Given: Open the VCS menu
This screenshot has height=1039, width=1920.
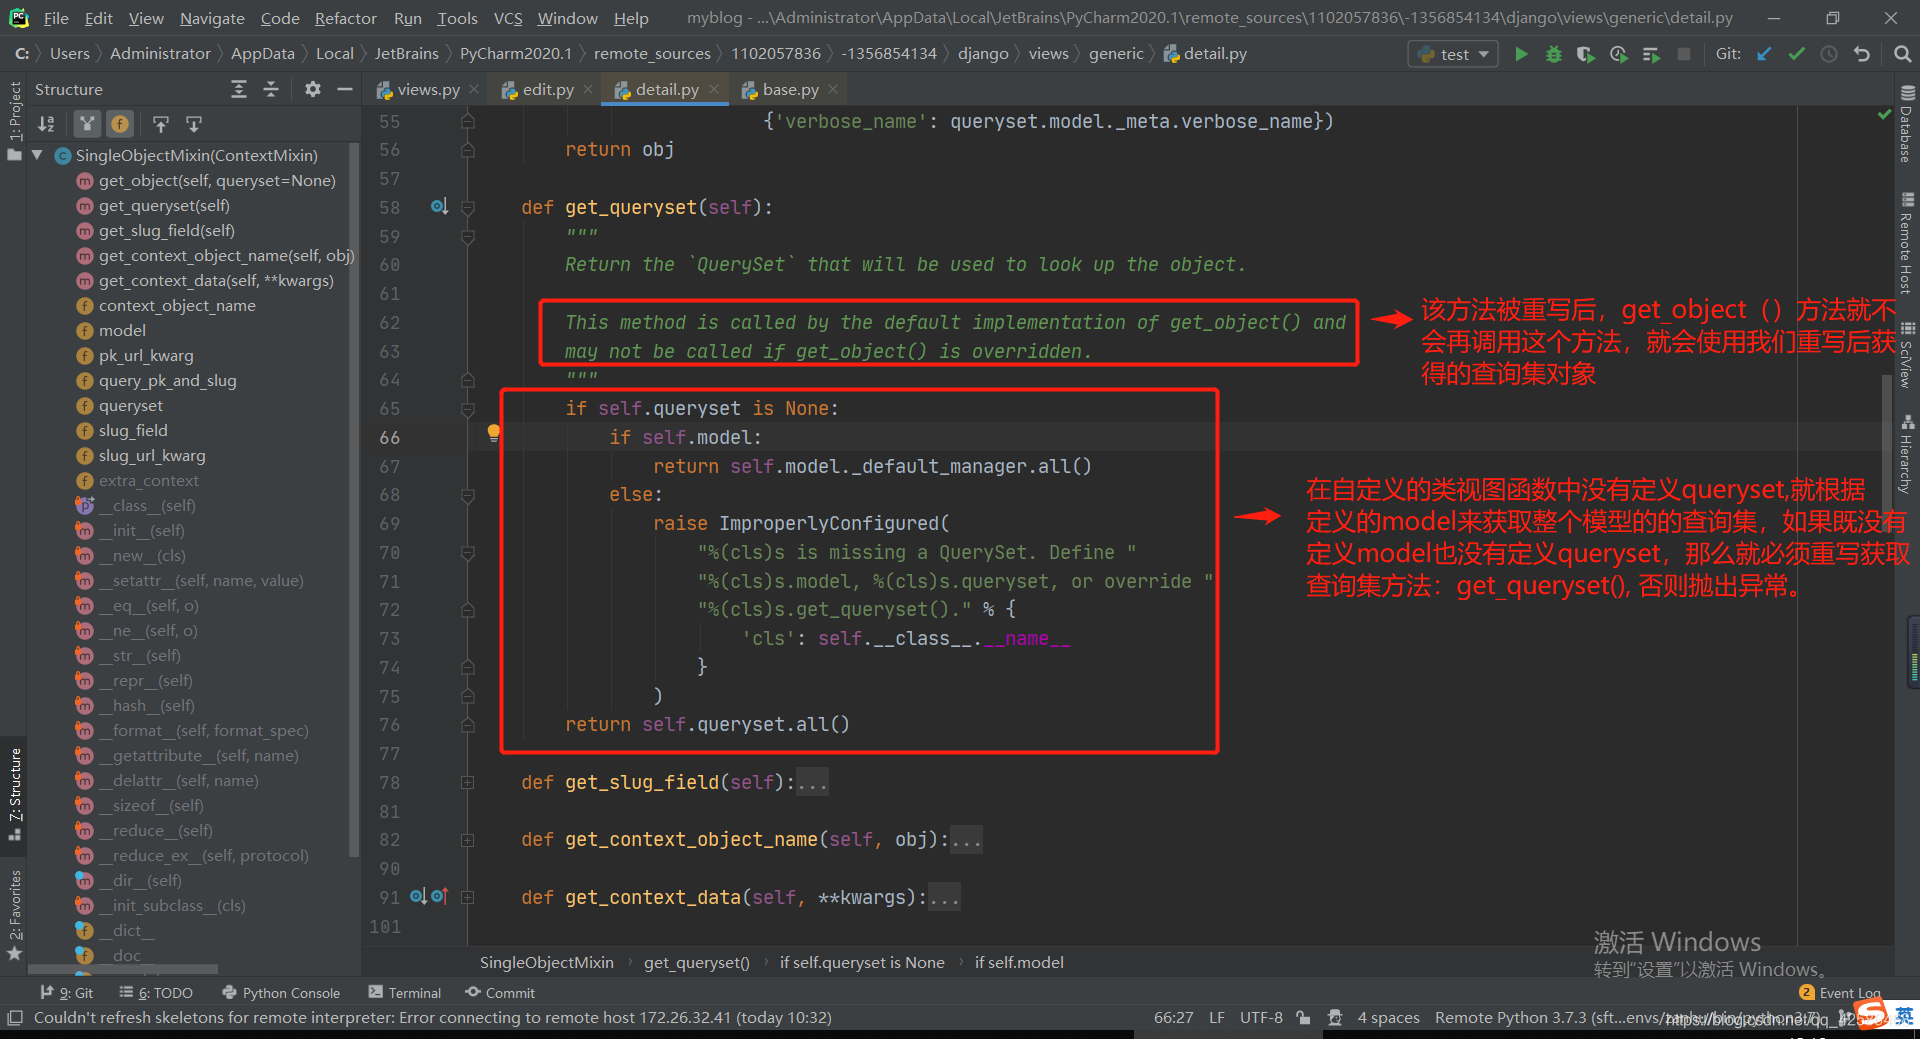Looking at the screenshot, I should (x=508, y=18).
